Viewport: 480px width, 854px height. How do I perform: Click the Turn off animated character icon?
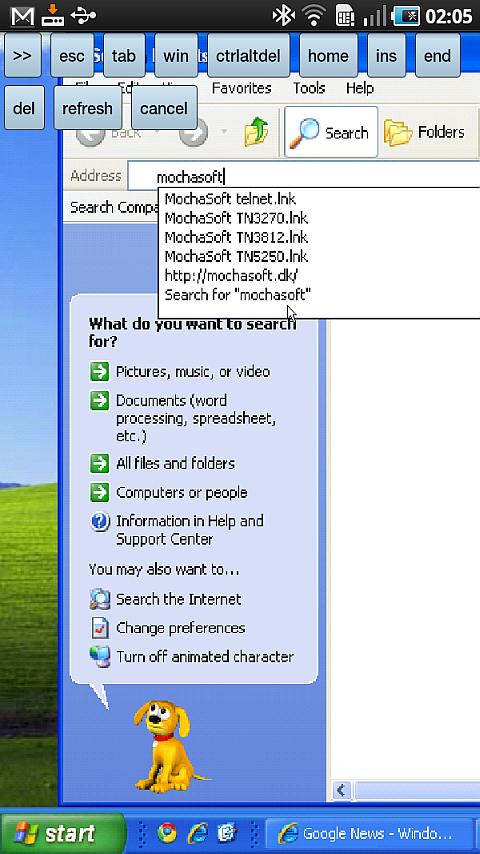point(99,657)
